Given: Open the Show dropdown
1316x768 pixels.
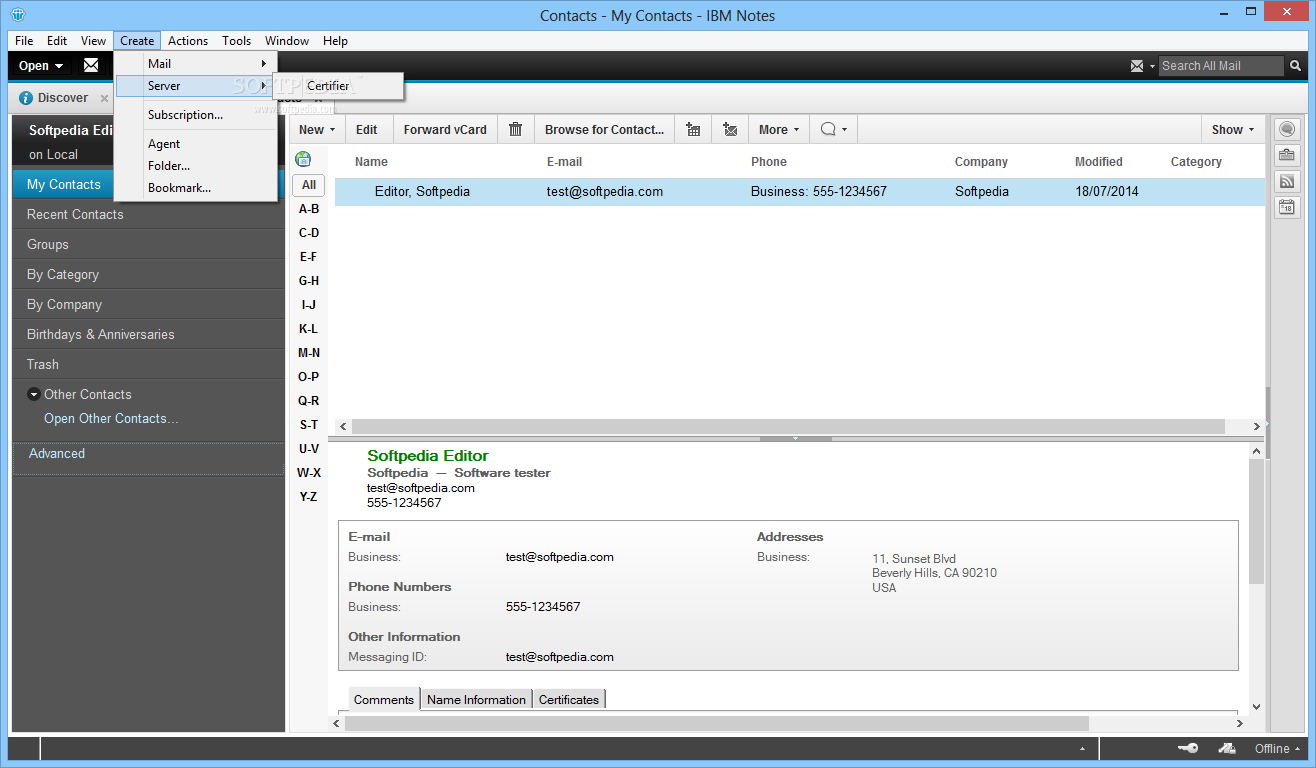Looking at the screenshot, I should pyautogui.click(x=1232, y=129).
